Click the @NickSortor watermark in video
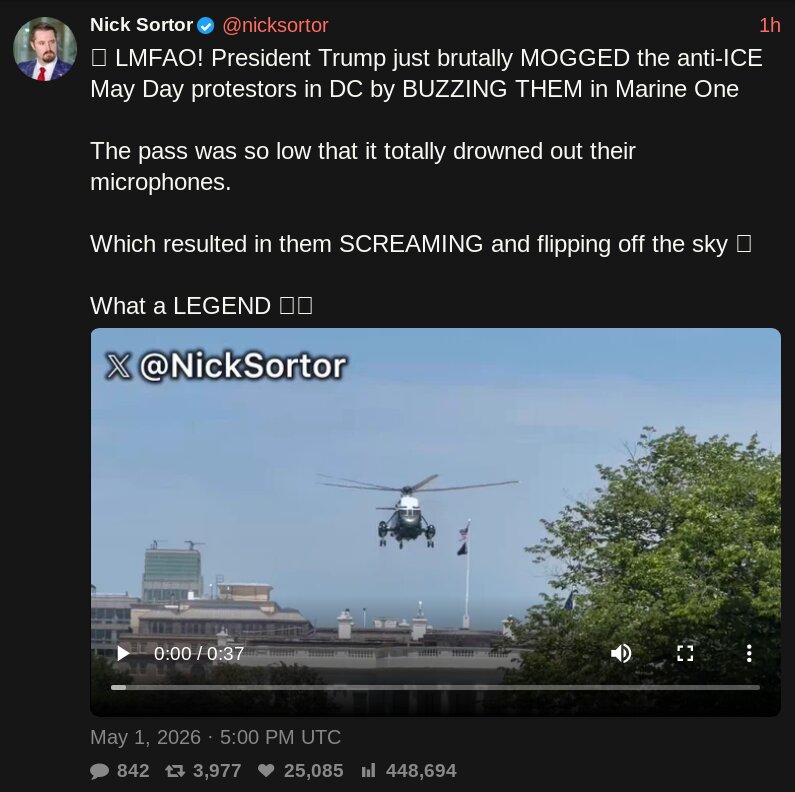The width and height of the screenshot is (795, 792). point(226,366)
